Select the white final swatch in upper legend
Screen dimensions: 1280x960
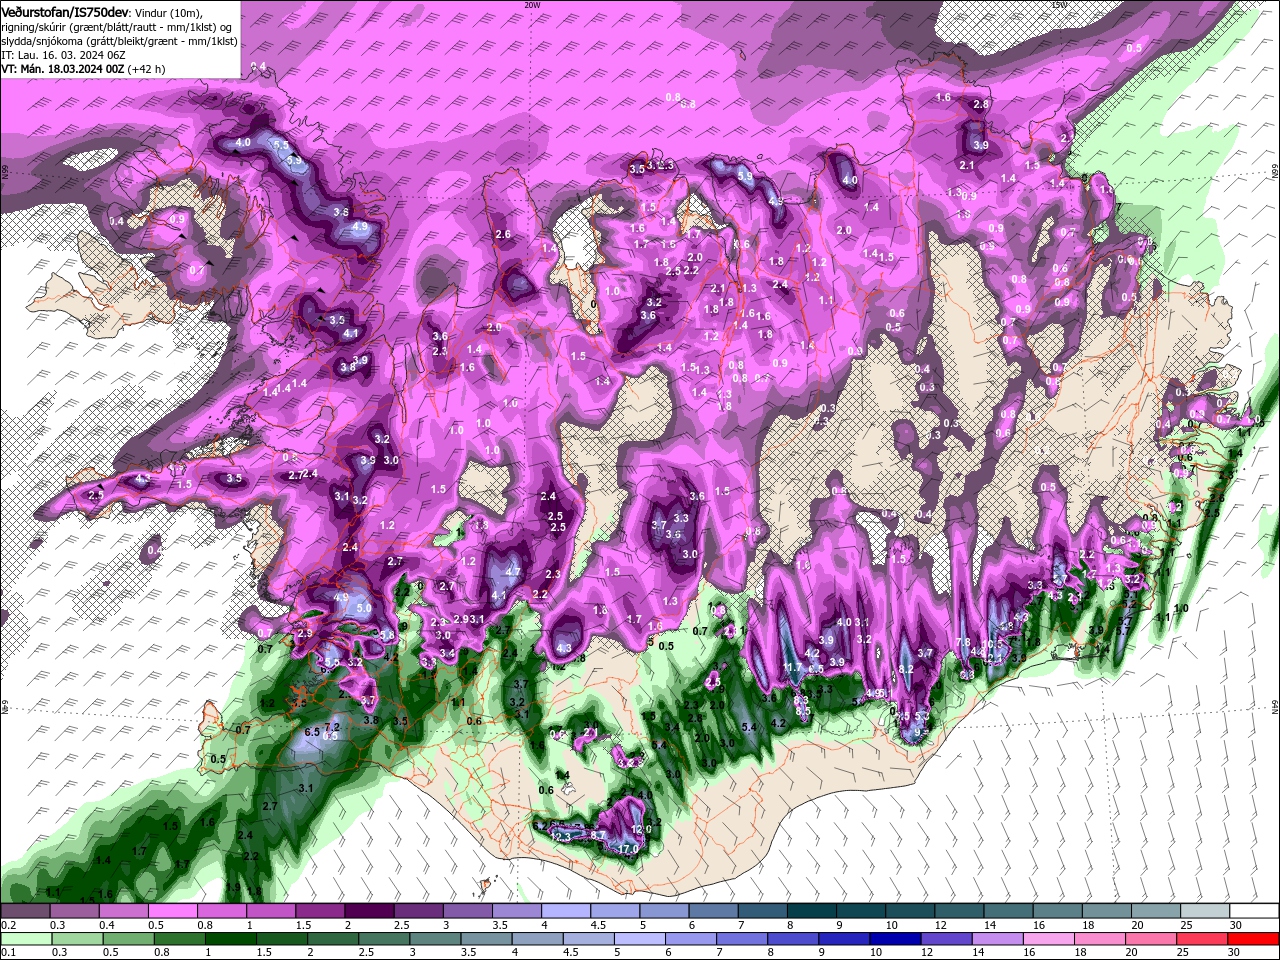[1254, 911]
